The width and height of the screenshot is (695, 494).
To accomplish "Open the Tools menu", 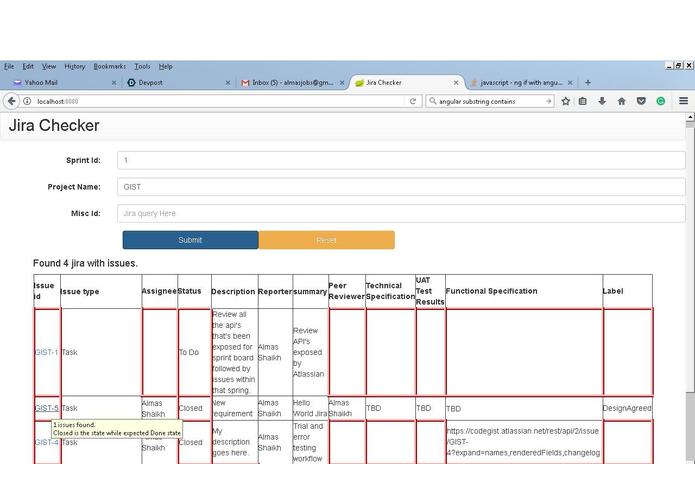I will tap(142, 66).
